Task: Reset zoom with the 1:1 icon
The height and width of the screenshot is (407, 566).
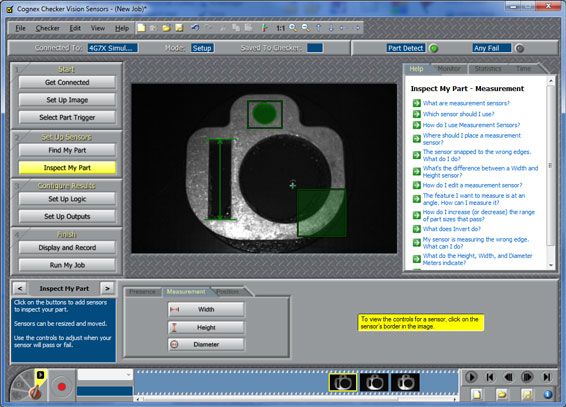Action: tap(280, 28)
